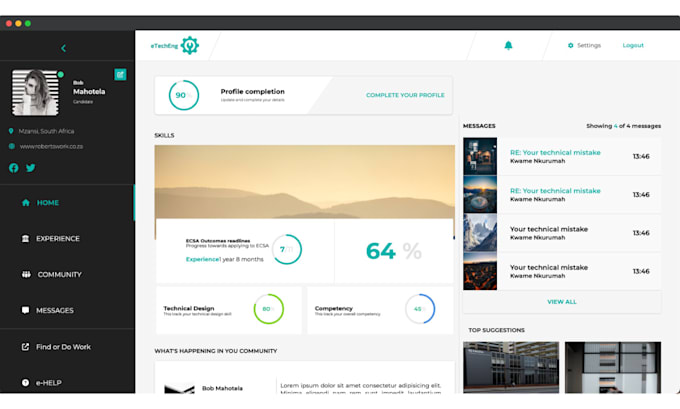Click 'Bob Mahotela' in community post
This screenshot has height=409, width=680.
click(x=222, y=388)
